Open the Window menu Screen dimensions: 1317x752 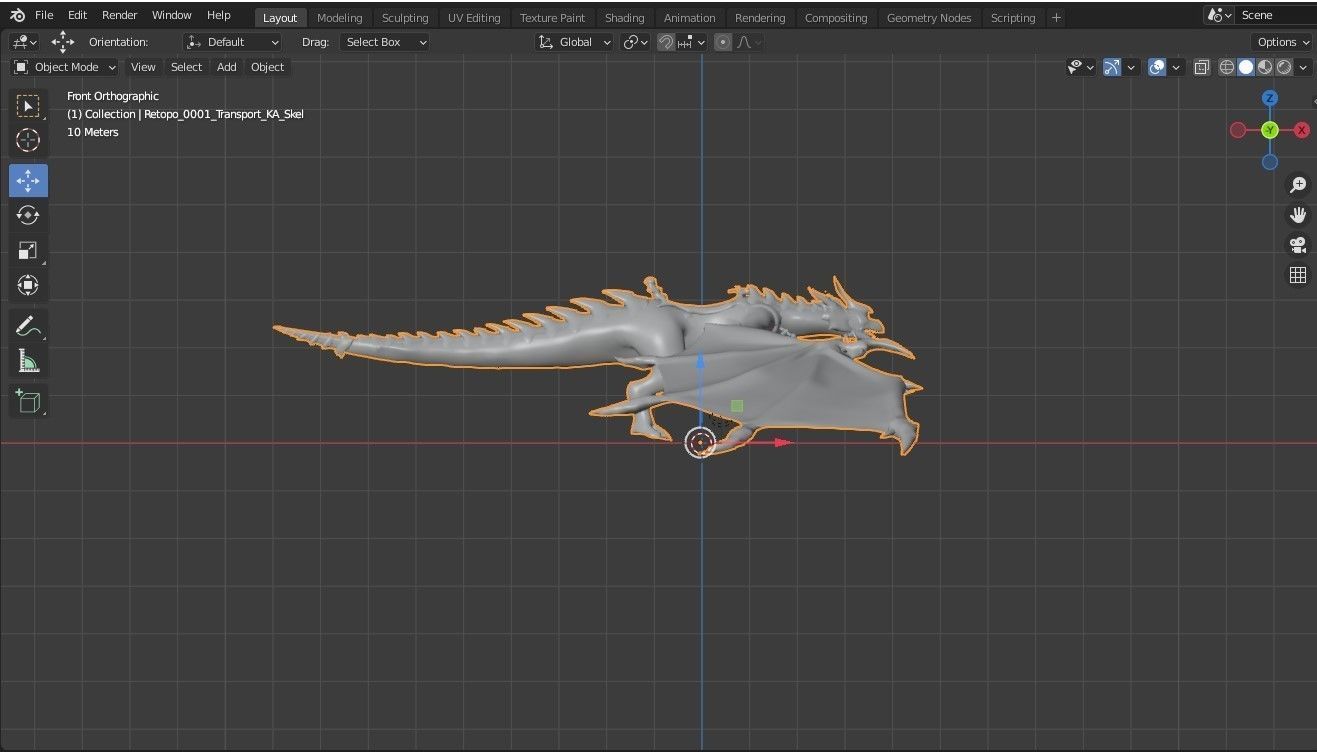tap(171, 15)
